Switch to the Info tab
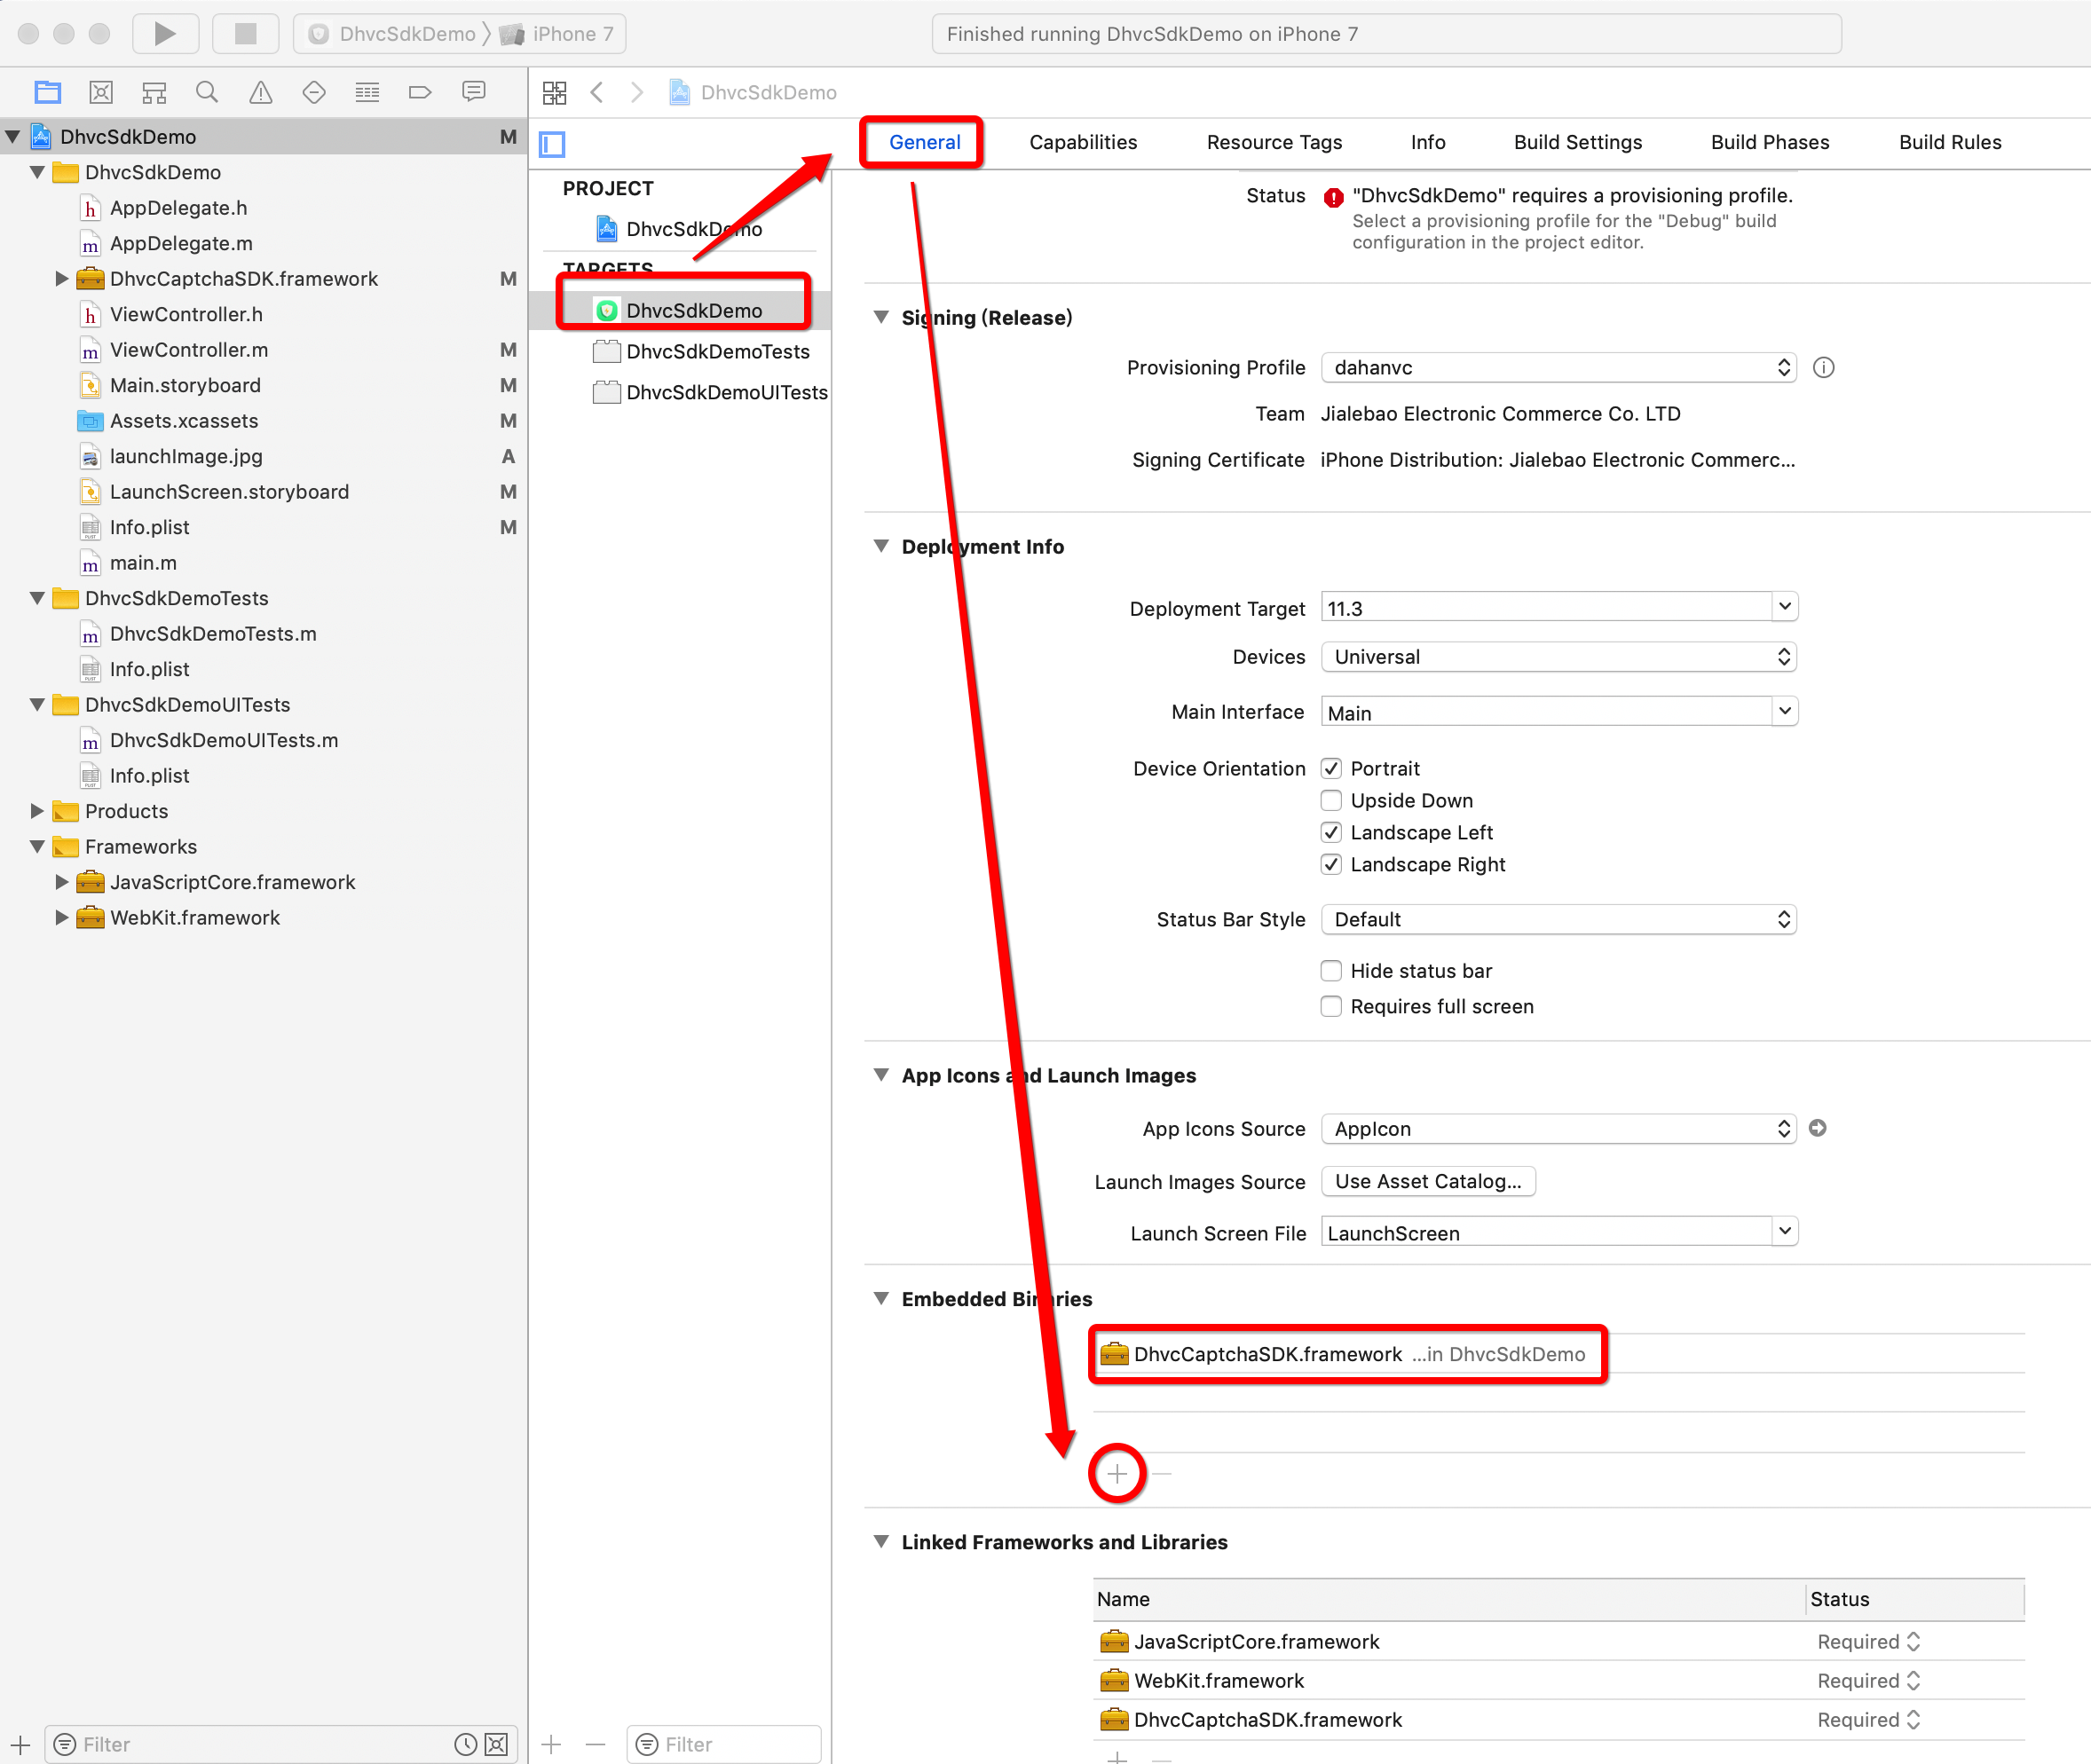The width and height of the screenshot is (2091, 1764). 1427,142
